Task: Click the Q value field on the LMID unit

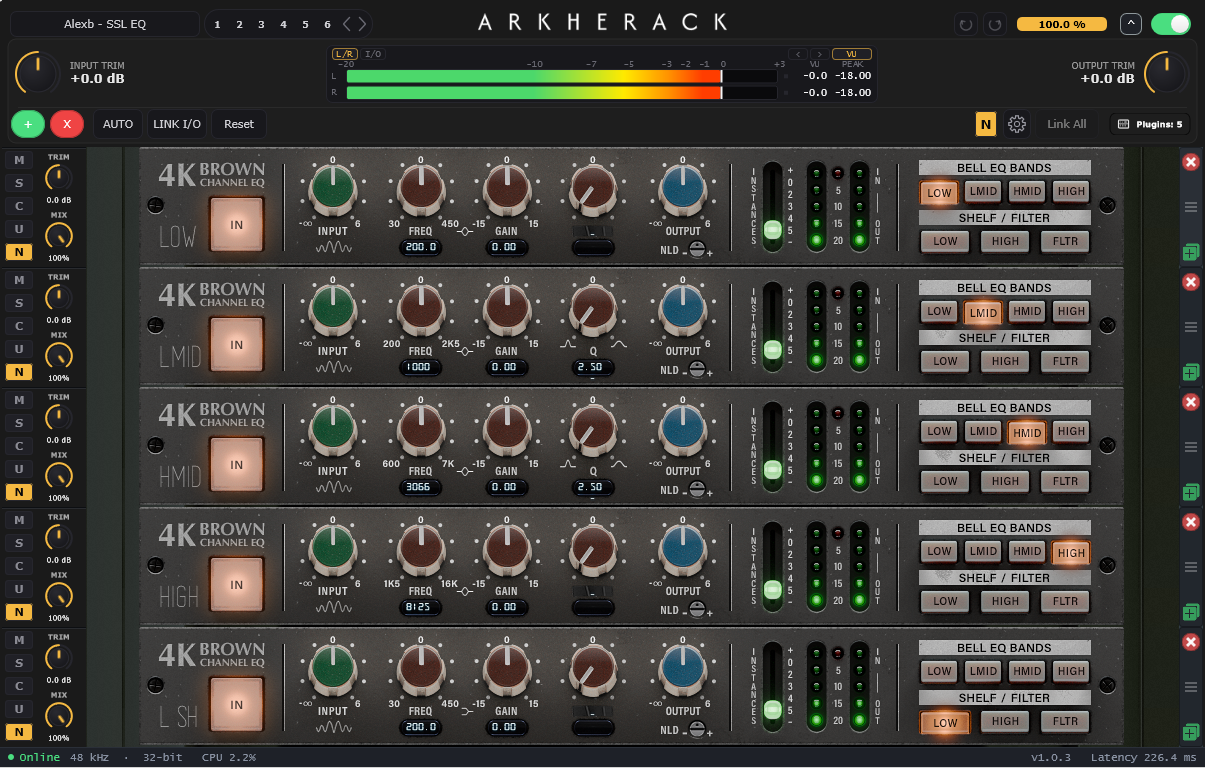Action: click(x=593, y=367)
